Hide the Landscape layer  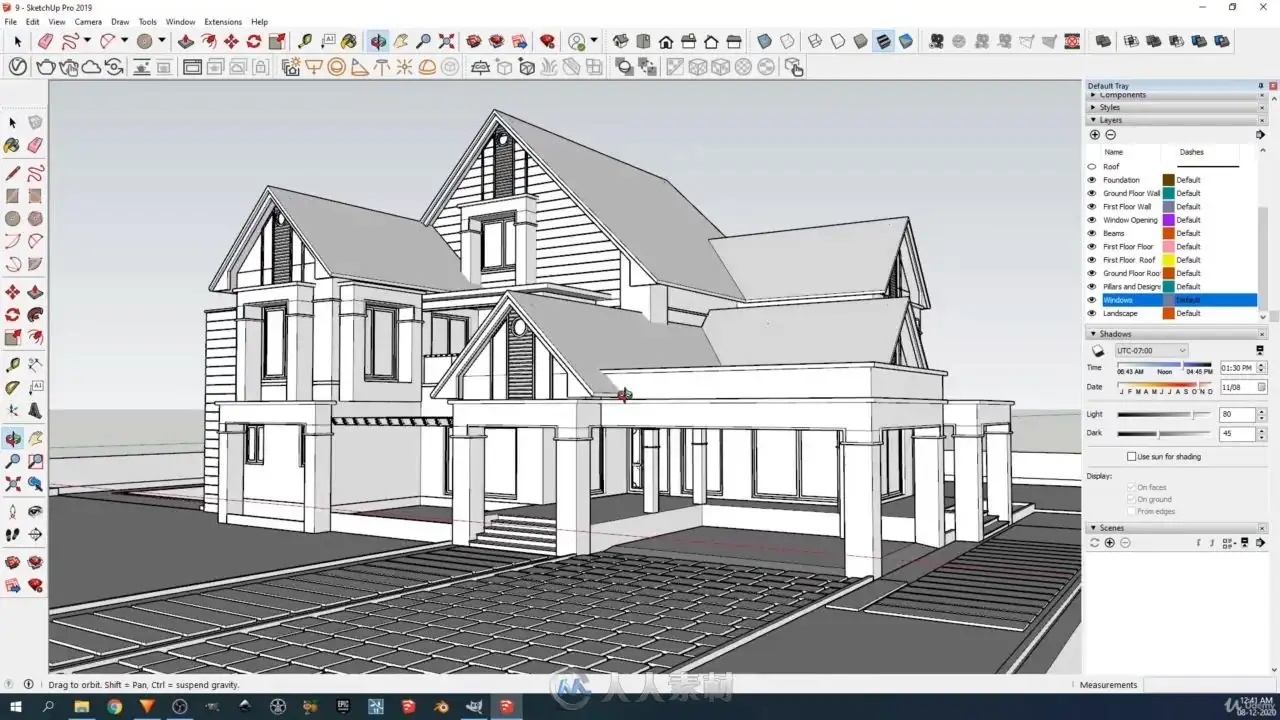[x=1092, y=313]
